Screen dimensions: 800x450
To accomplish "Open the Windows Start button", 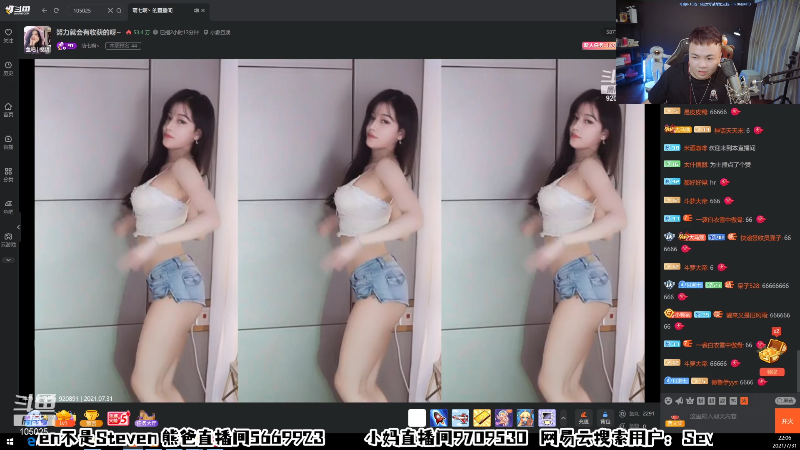I will click(9, 441).
